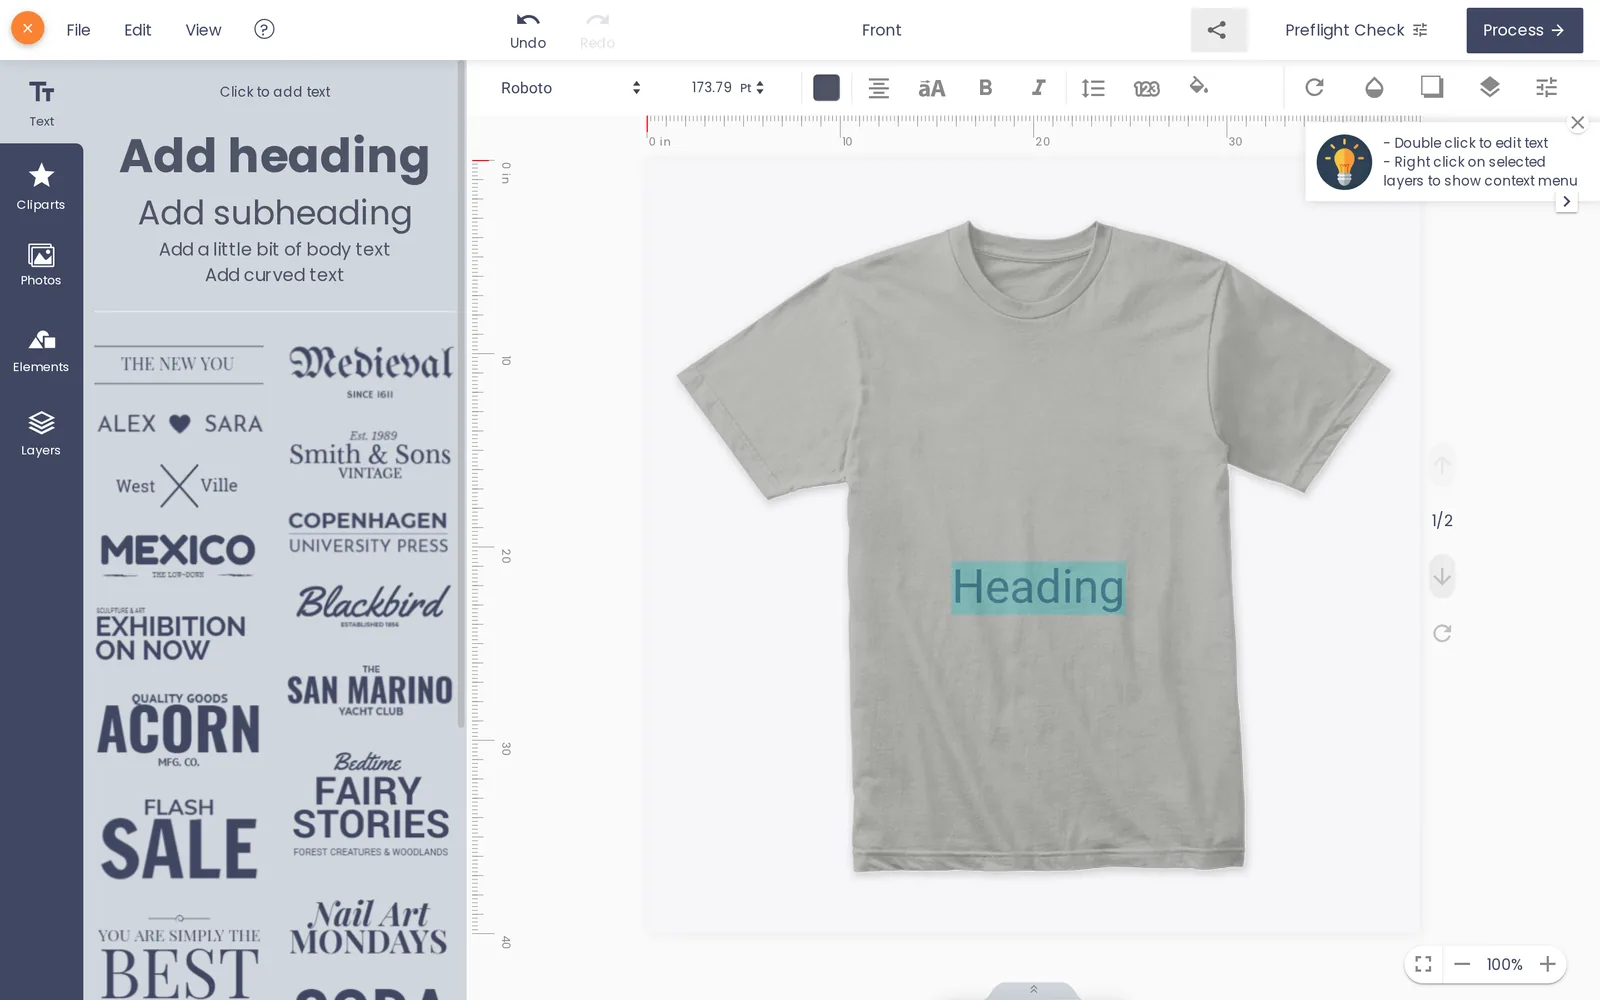
Task: Open the help question mark icon
Action: (x=264, y=29)
